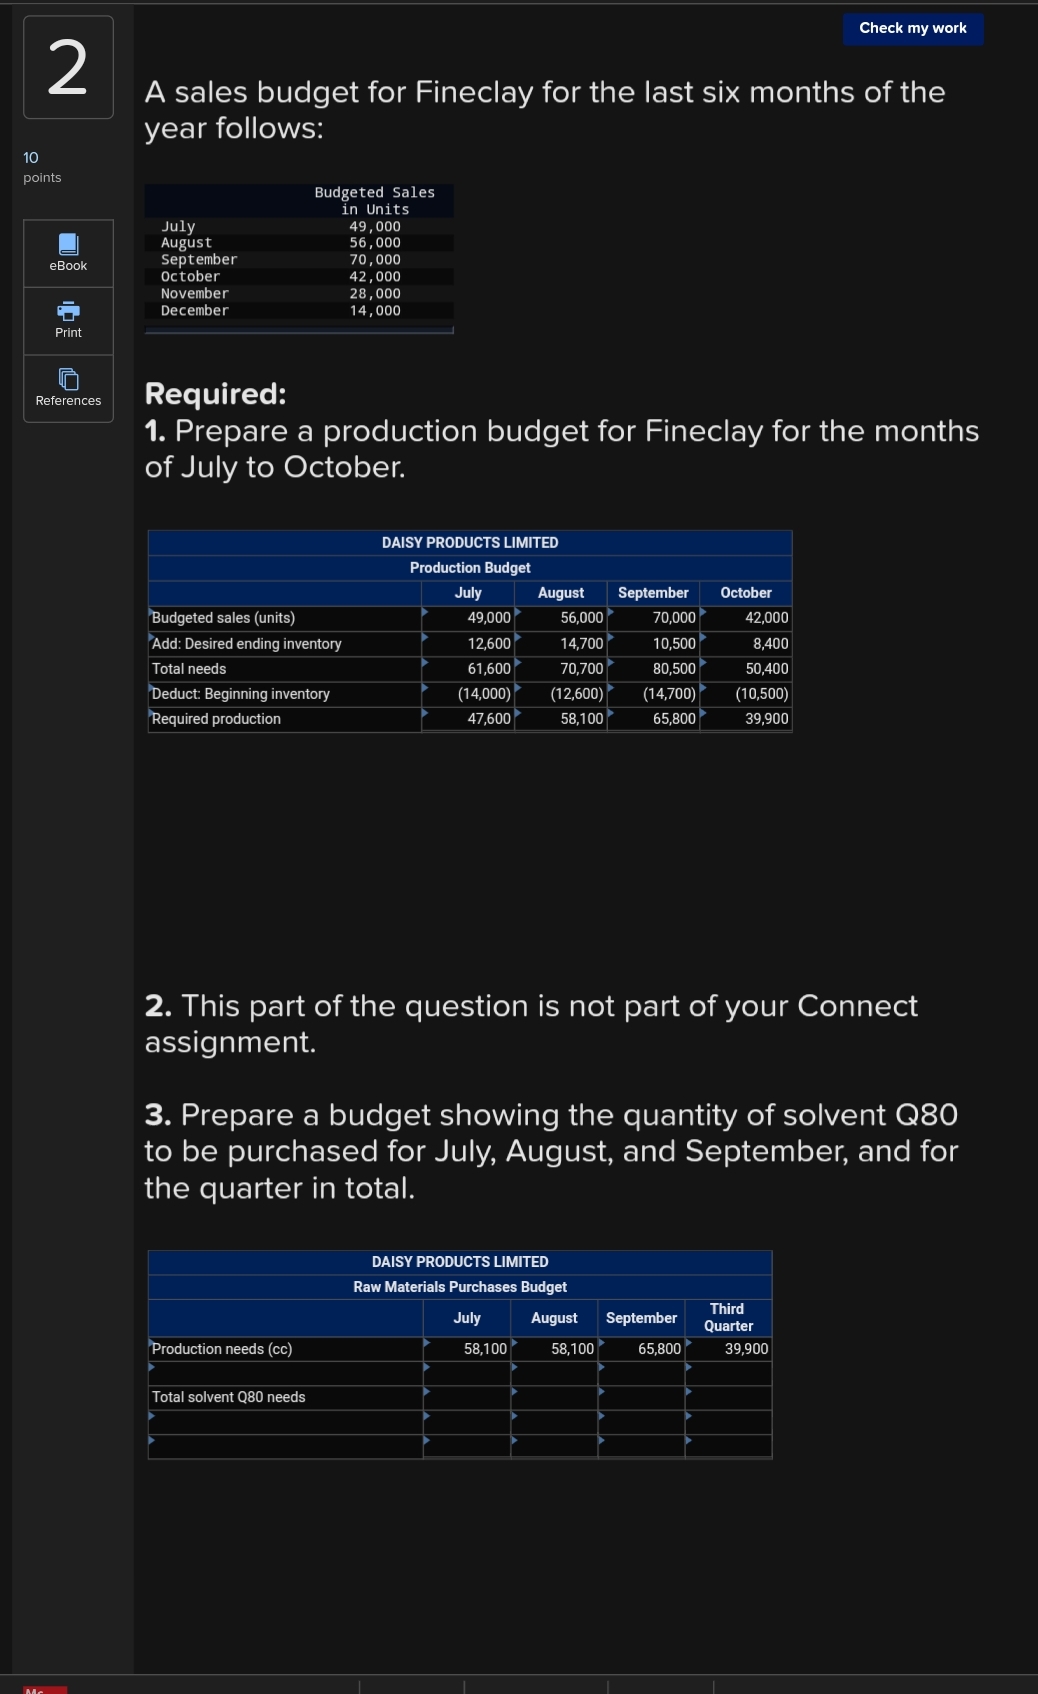1038x1694 pixels.
Task: Open the Production needs (cc) label dropdown
Action: [x=285, y=1349]
